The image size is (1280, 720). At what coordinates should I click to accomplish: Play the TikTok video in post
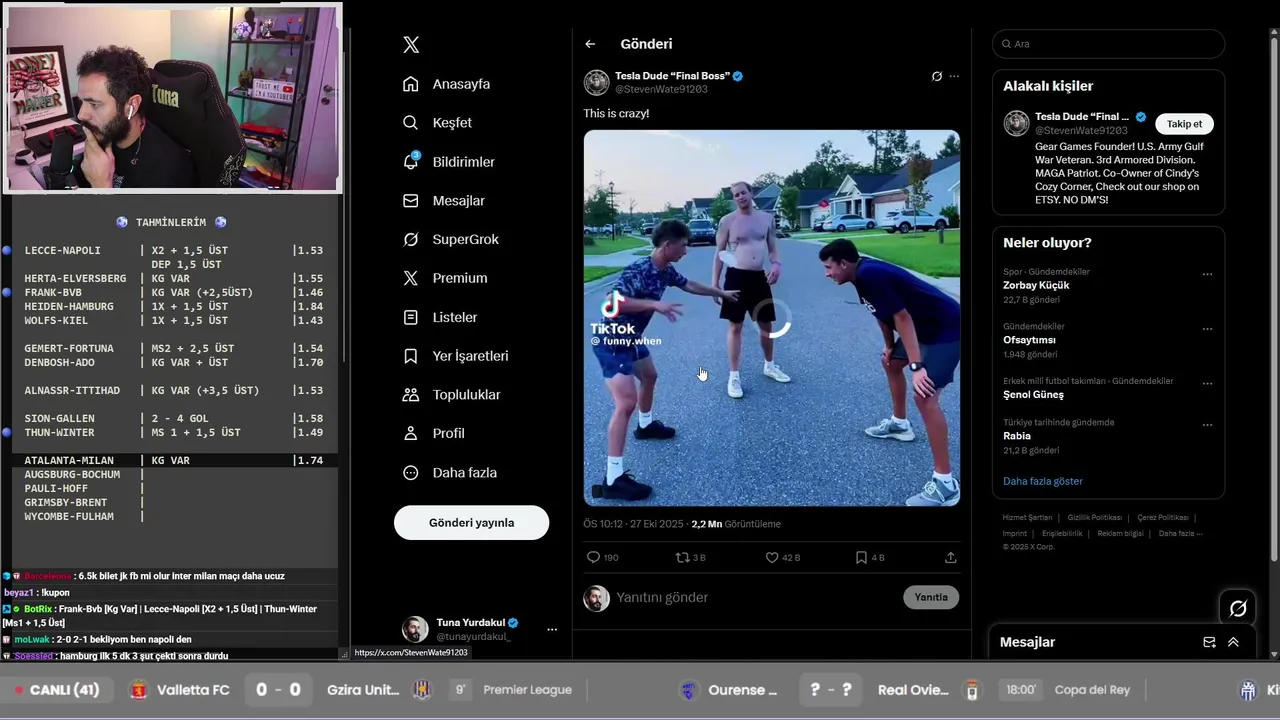coord(771,318)
